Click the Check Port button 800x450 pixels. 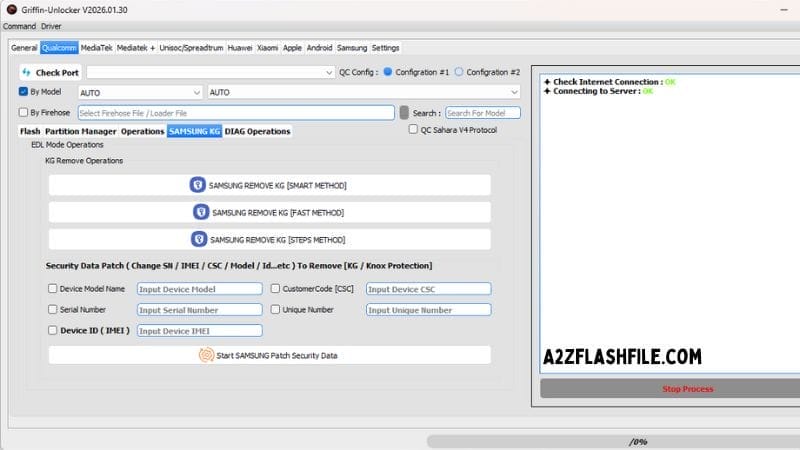pyautogui.click(x=51, y=72)
